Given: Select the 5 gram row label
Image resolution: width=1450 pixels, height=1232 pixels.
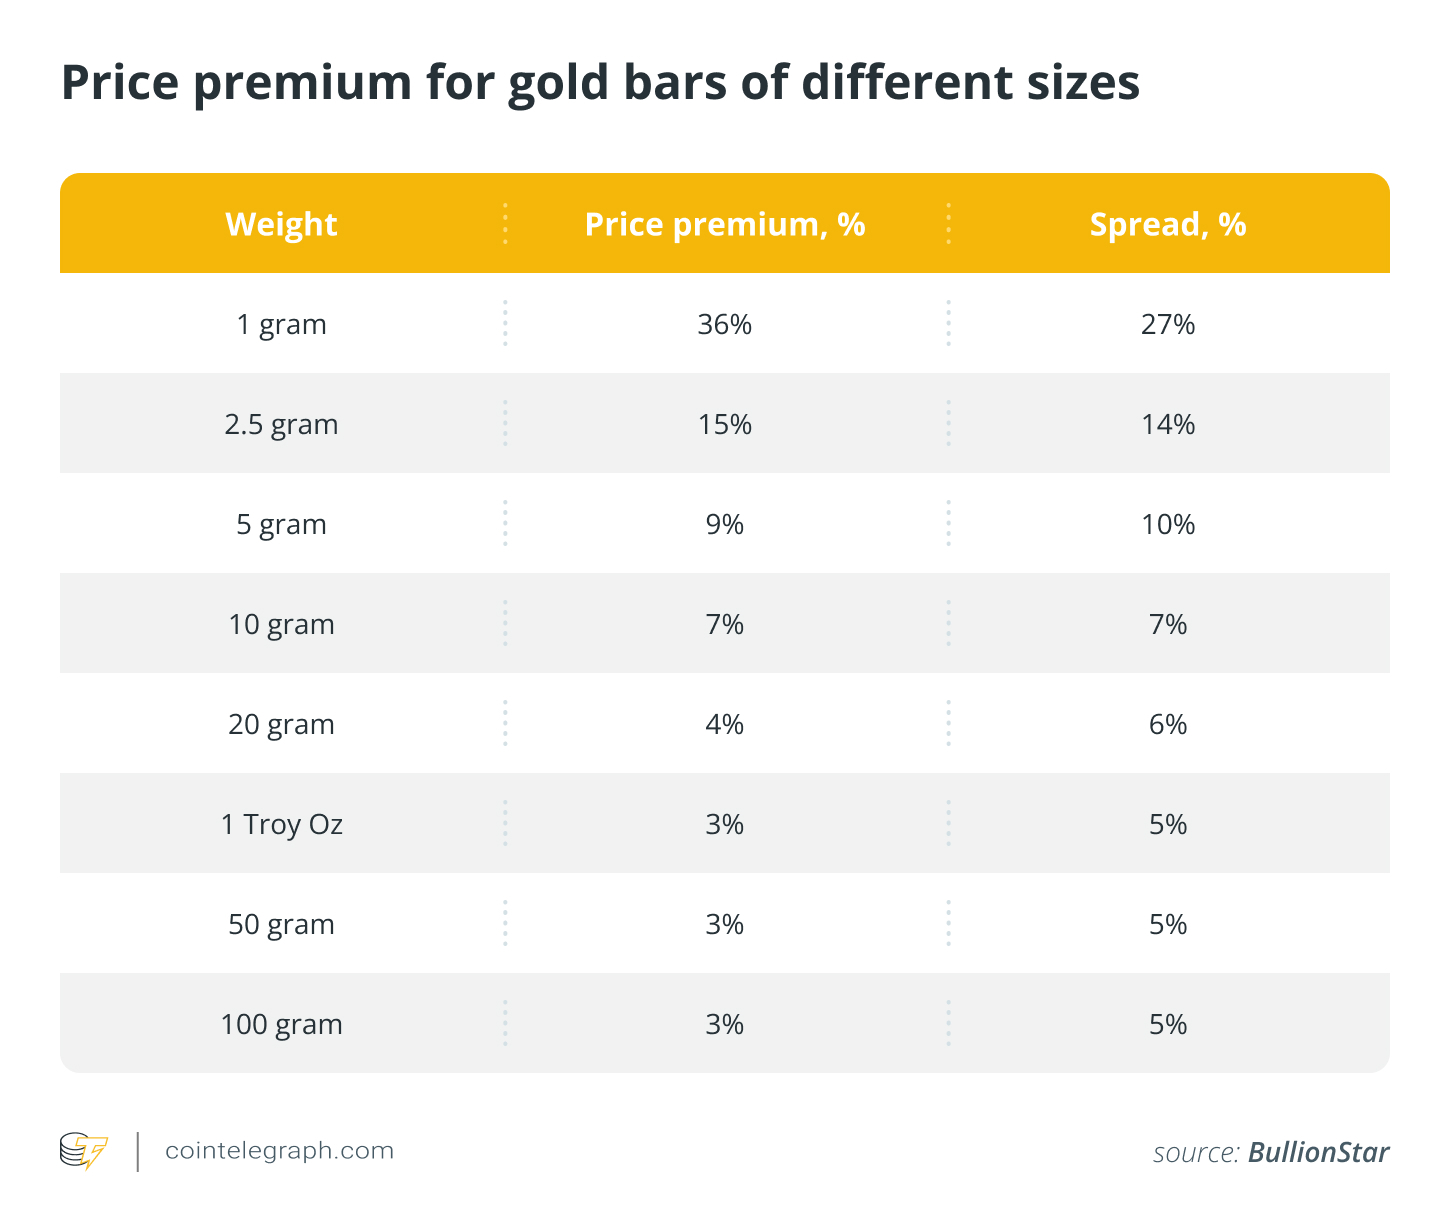Looking at the screenshot, I should coord(281,524).
